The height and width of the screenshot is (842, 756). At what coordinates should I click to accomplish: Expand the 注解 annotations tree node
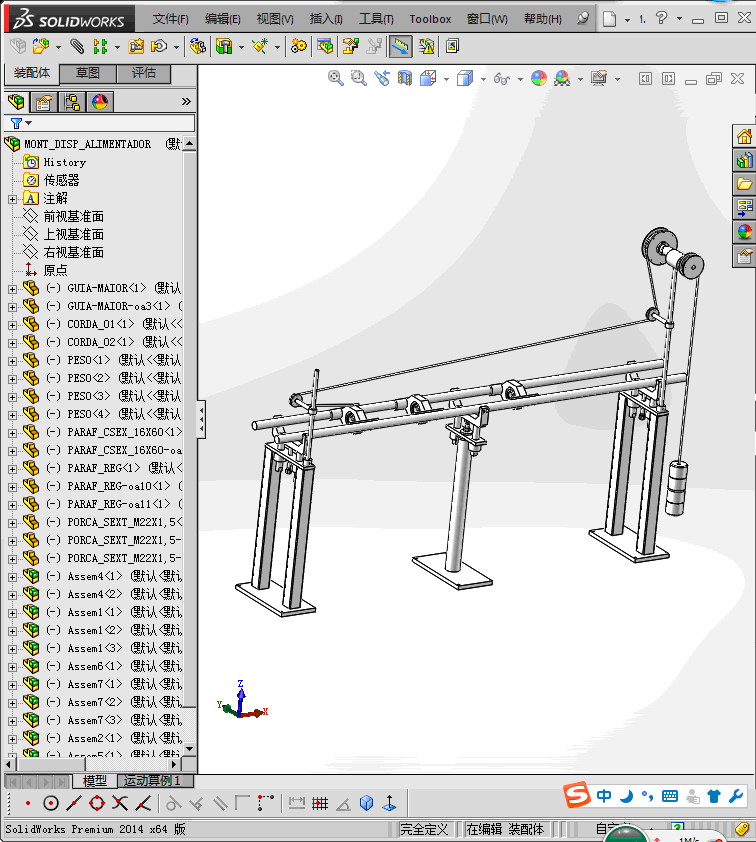[x=12, y=199]
